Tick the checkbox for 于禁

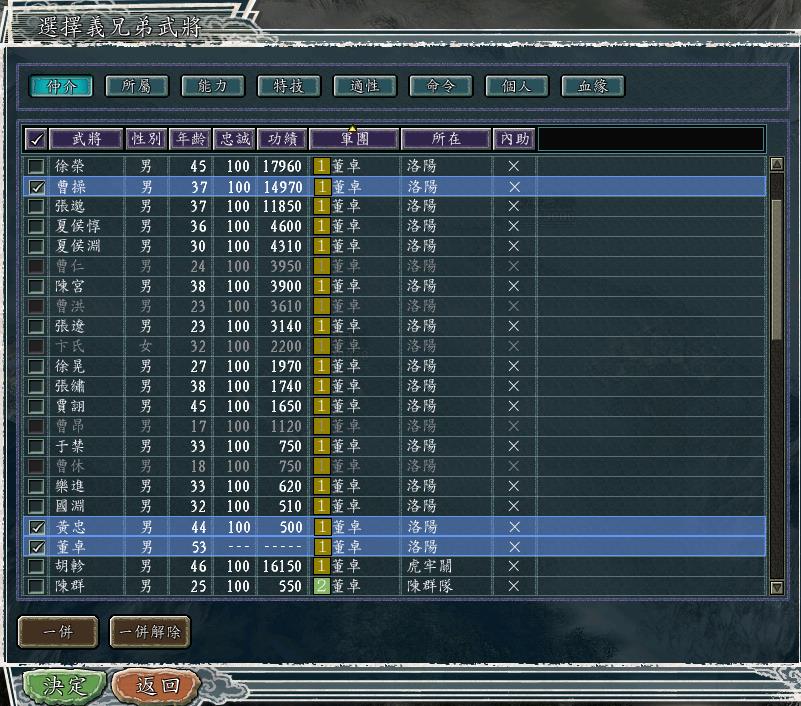36,446
